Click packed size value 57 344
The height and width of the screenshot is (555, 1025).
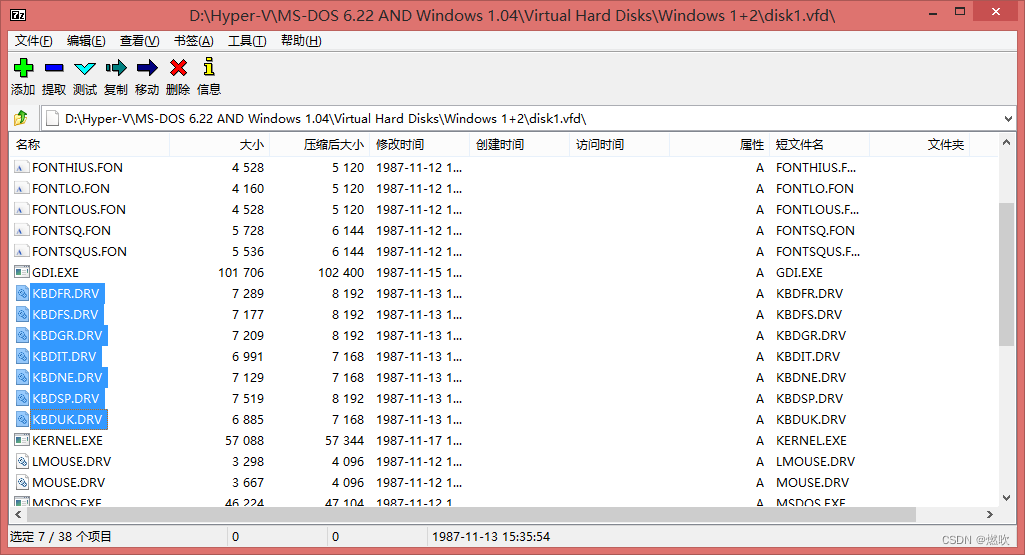click(344, 440)
